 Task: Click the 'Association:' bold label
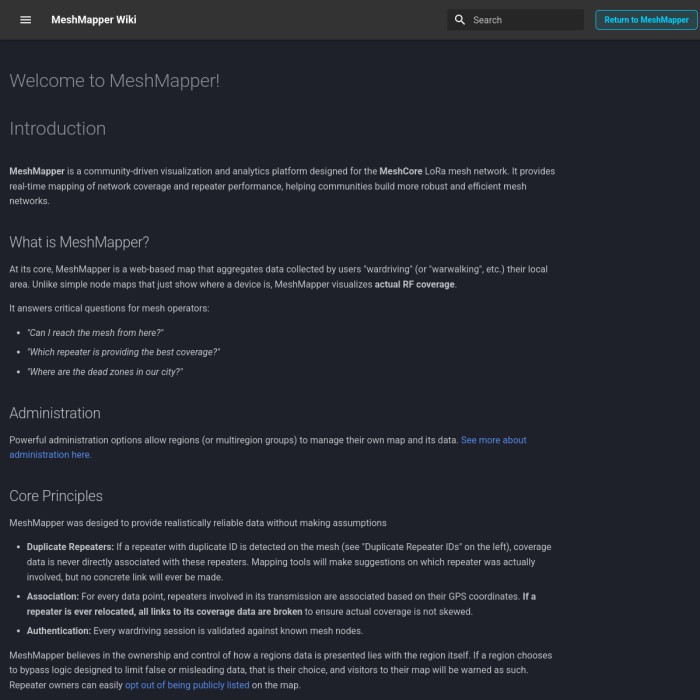pos(52,596)
